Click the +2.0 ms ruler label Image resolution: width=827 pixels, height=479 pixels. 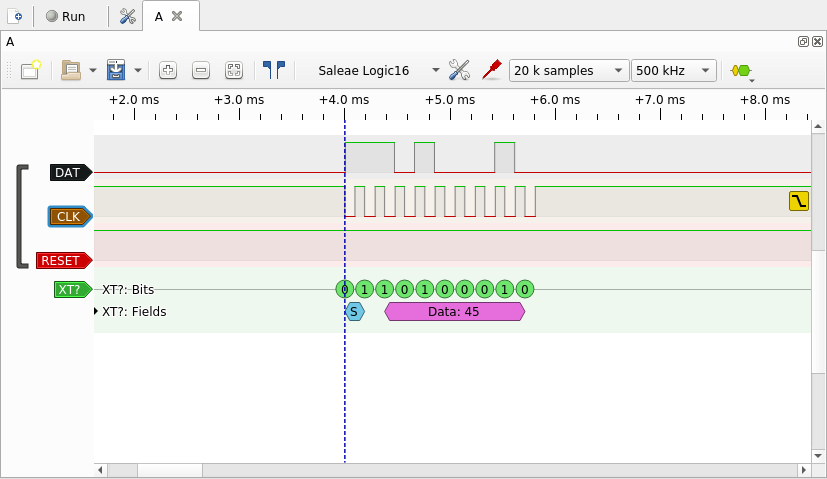pos(134,100)
